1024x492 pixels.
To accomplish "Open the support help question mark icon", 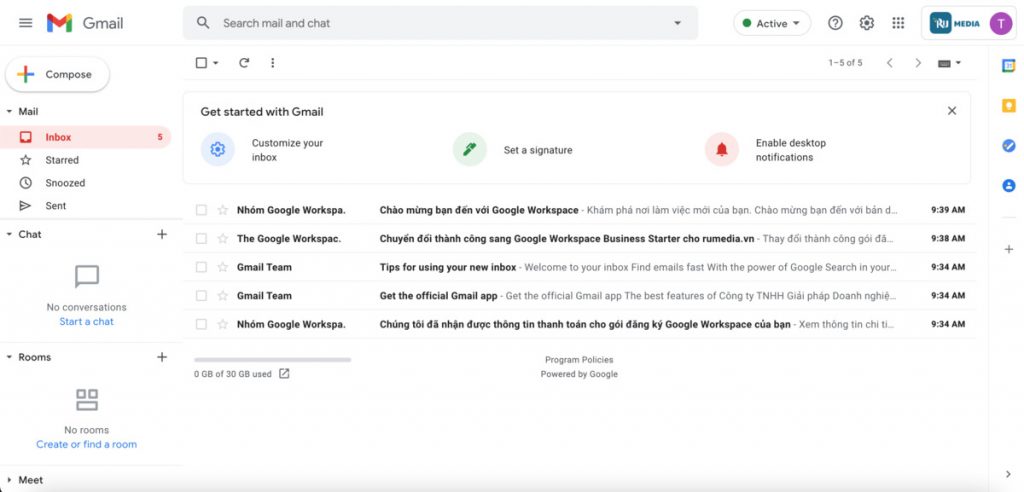I will 835,23.
